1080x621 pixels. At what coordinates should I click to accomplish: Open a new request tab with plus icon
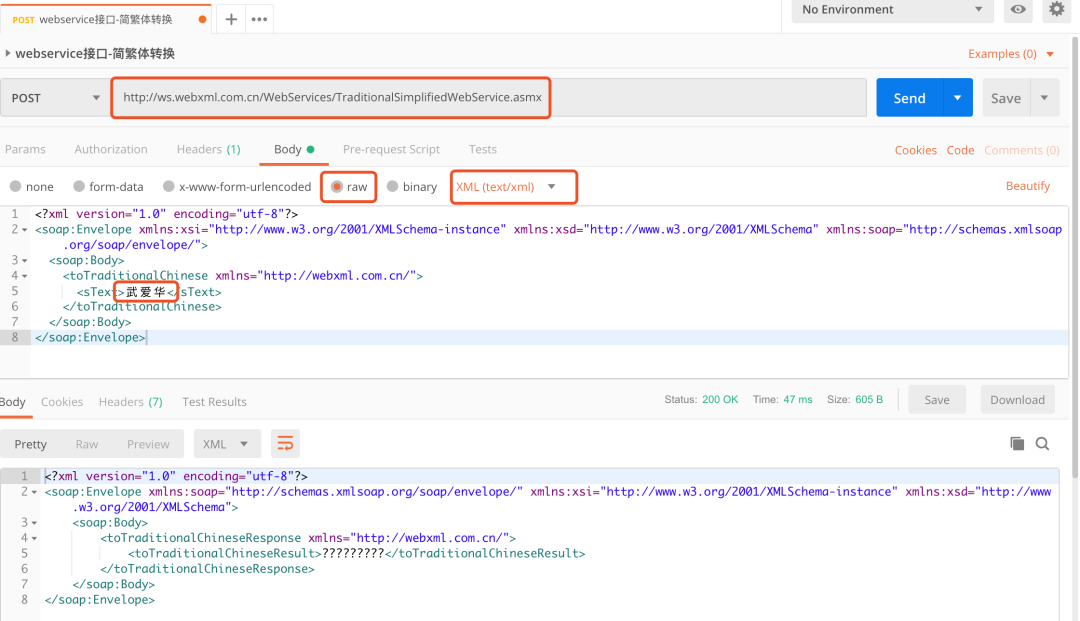click(x=231, y=19)
